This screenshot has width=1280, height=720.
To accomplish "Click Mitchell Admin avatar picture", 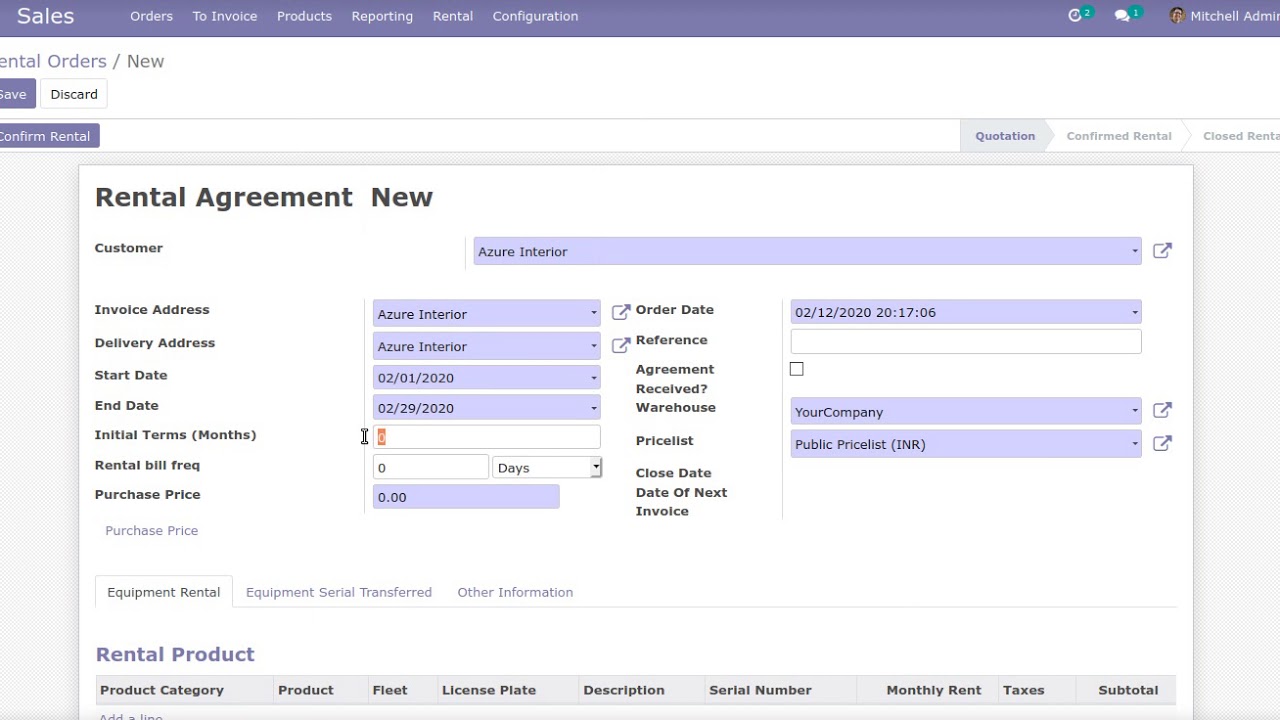I will click(x=1177, y=16).
